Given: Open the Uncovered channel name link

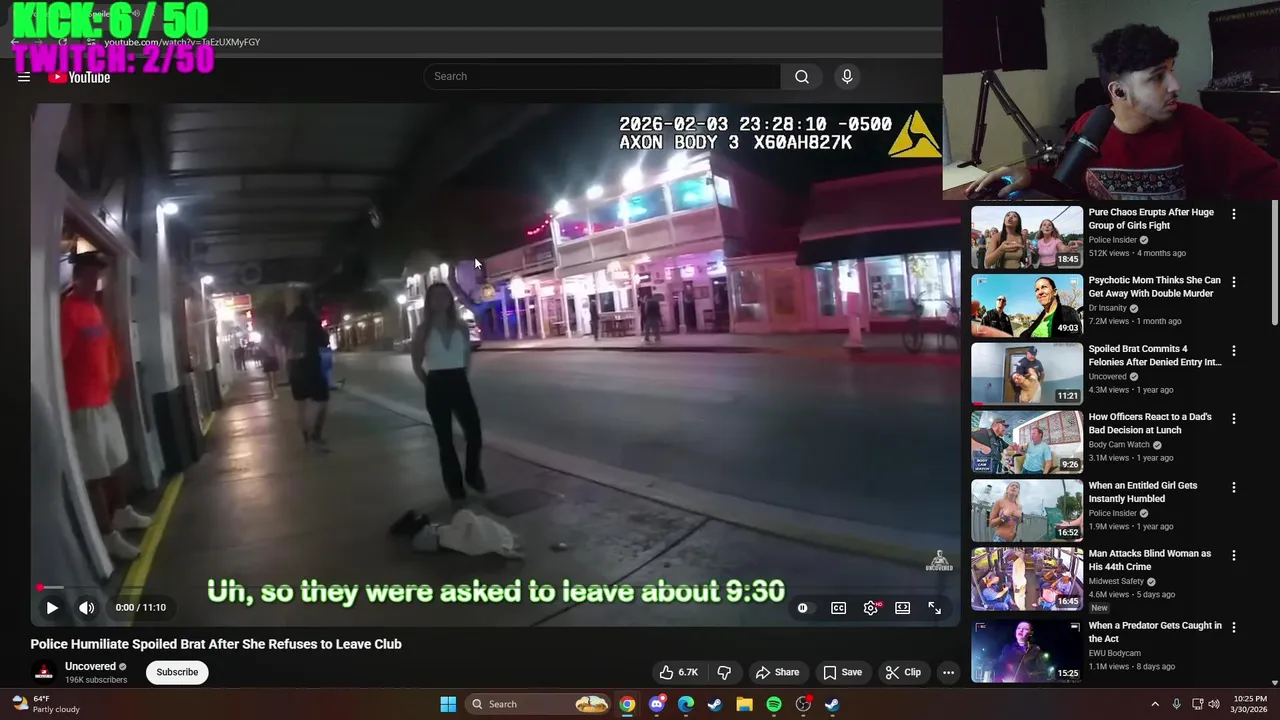Looking at the screenshot, I should tap(90, 666).
